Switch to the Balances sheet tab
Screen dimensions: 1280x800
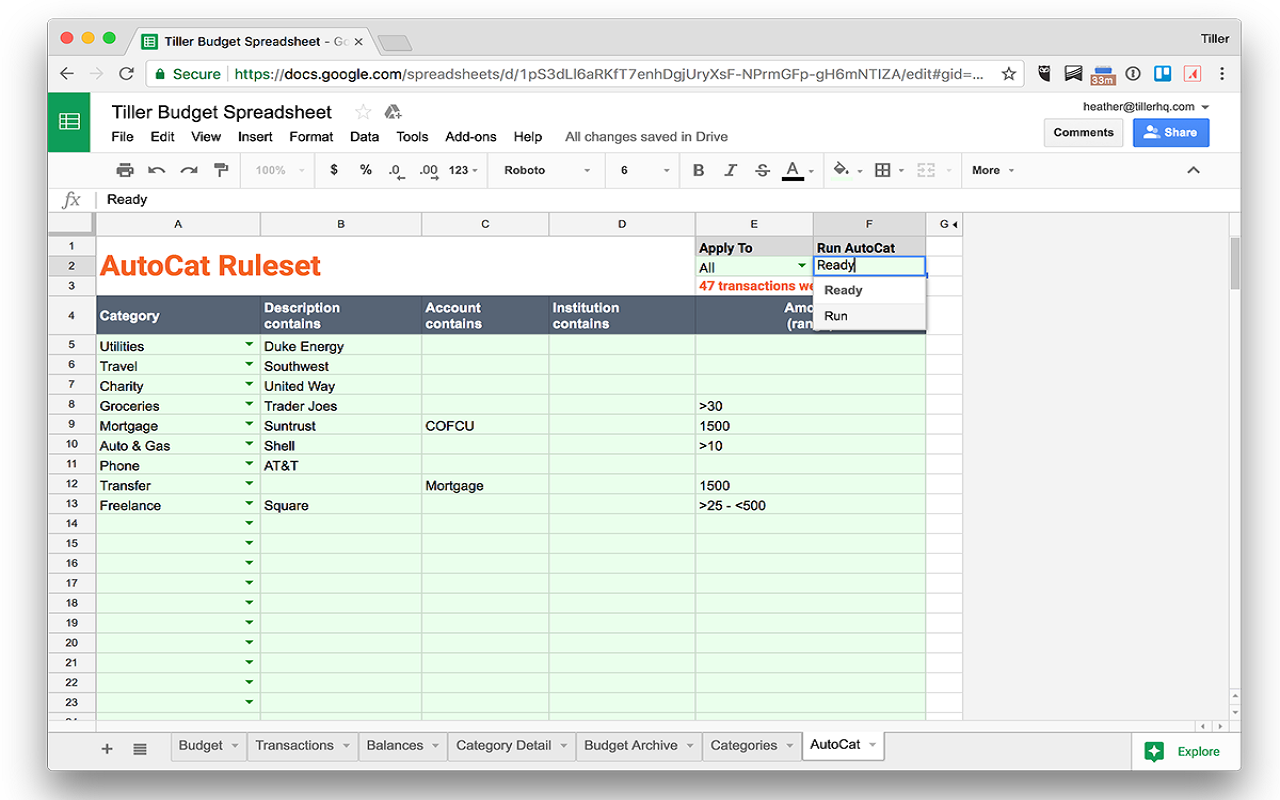click(x=403, y=746)
